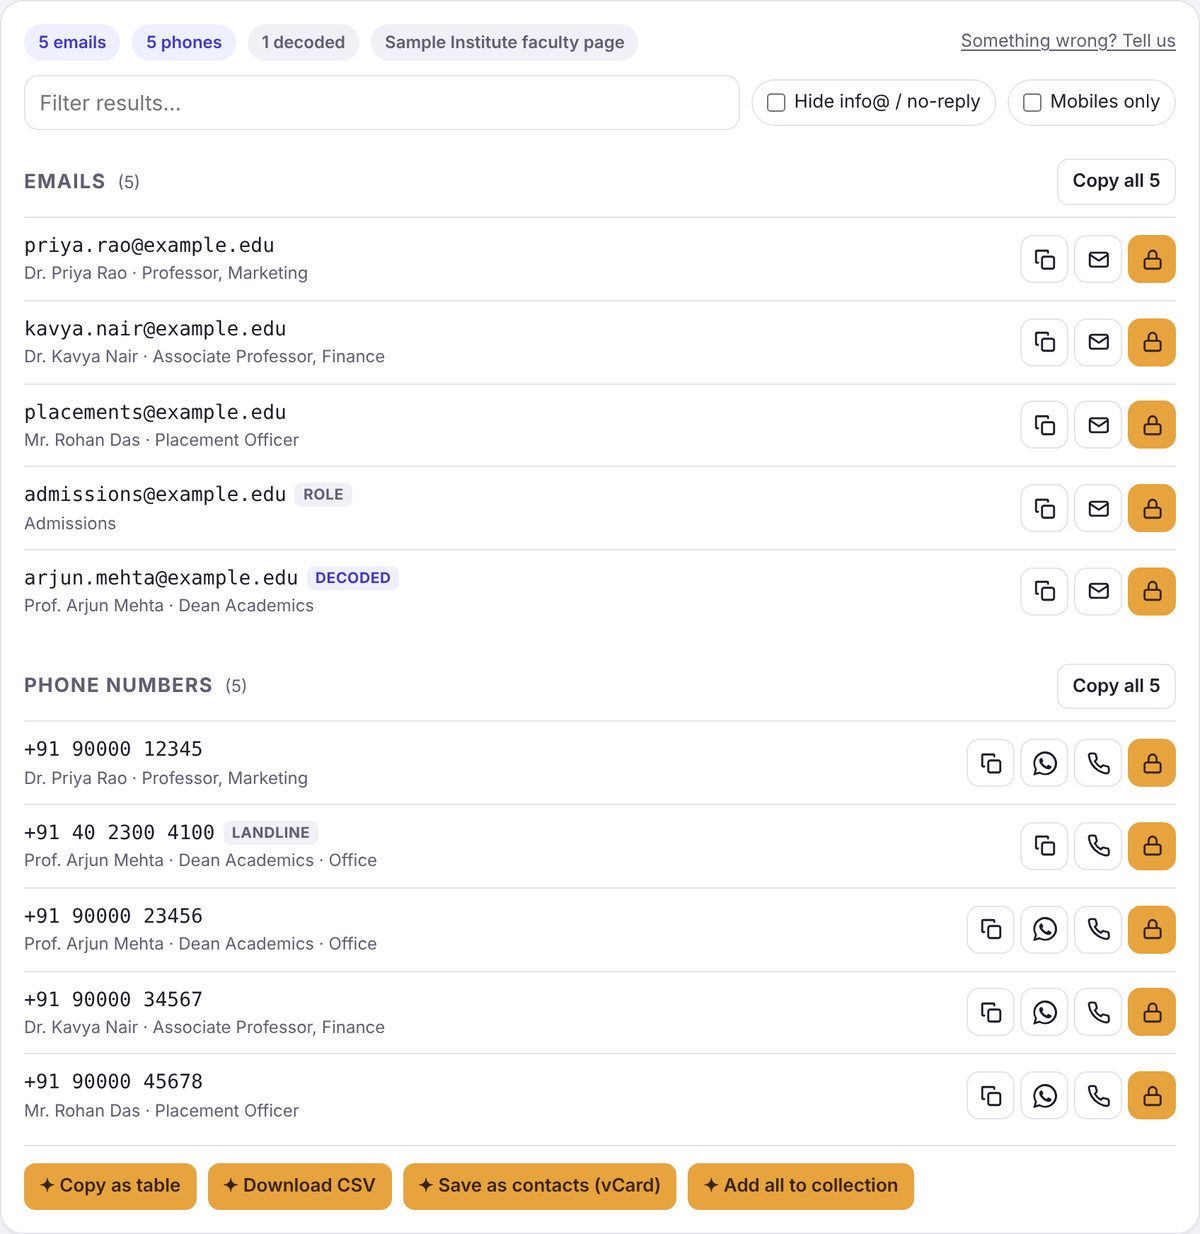
Task: Click the EMAILS section heading
Action: pos(64,181)
